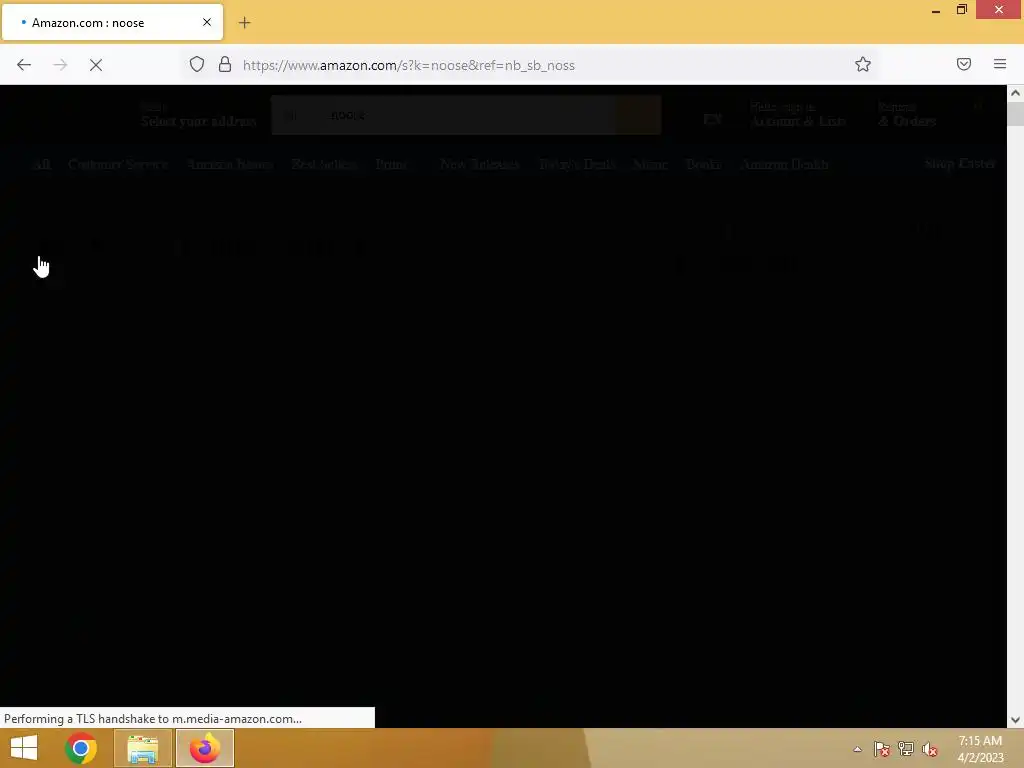Select the Amazon.com : noose tab
The image size is (1024, 768).
tap(112, 22)
